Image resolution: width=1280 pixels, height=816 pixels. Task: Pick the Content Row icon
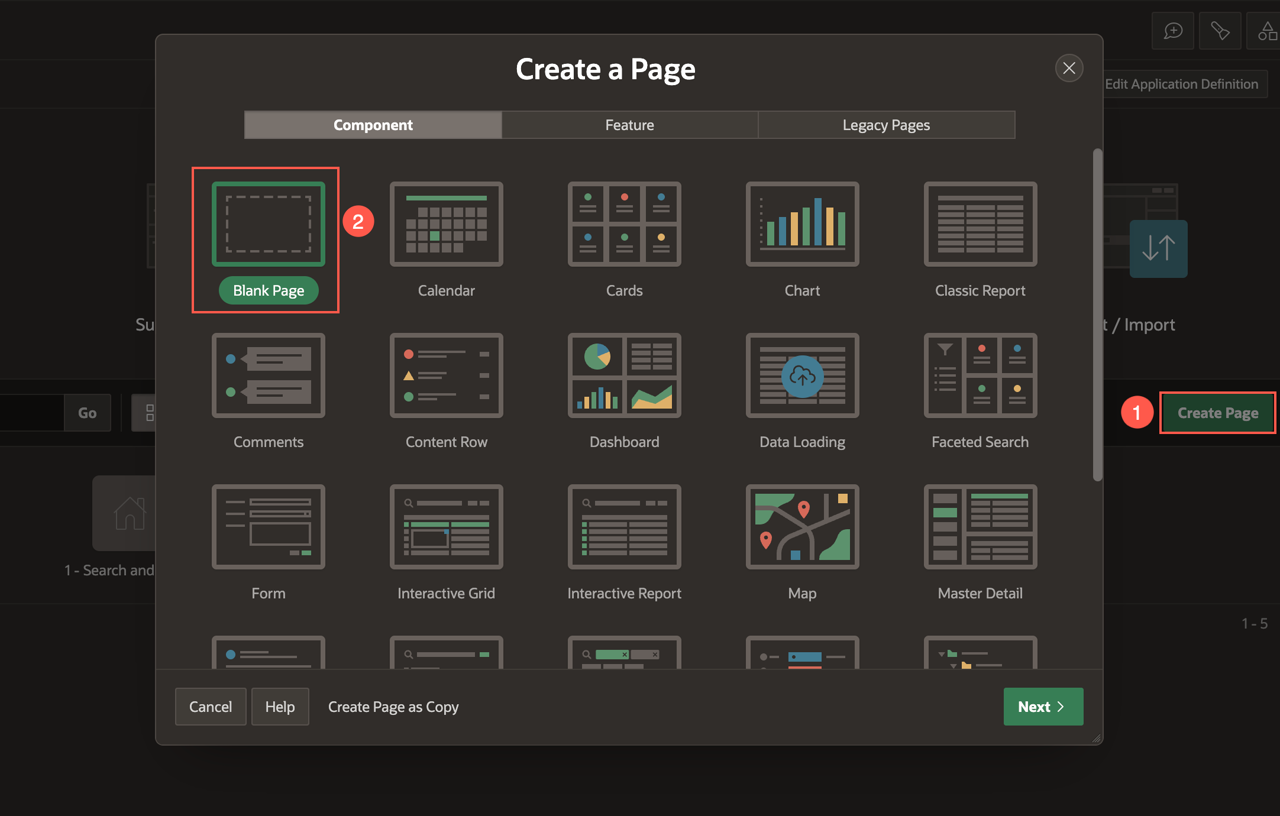446,375
